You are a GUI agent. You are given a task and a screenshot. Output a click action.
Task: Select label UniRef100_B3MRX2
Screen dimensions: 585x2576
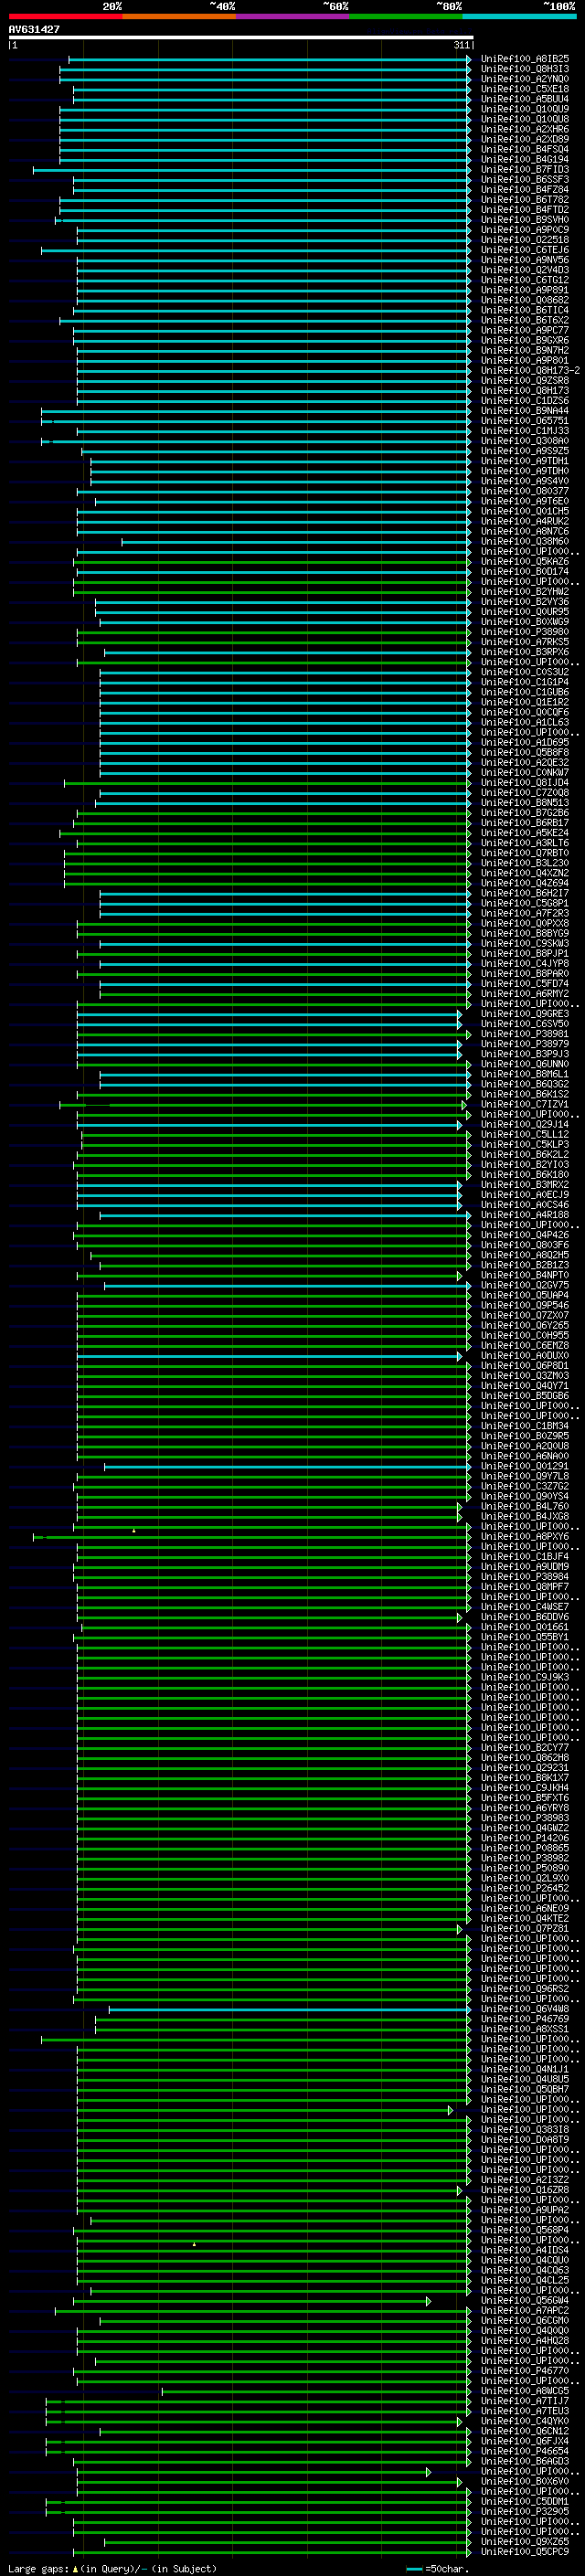524,1185
